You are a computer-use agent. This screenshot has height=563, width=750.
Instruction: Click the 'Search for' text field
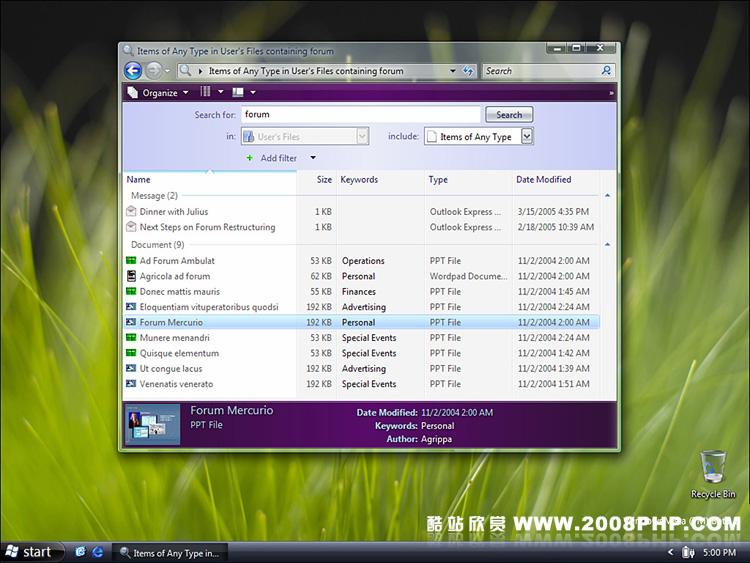360,115
